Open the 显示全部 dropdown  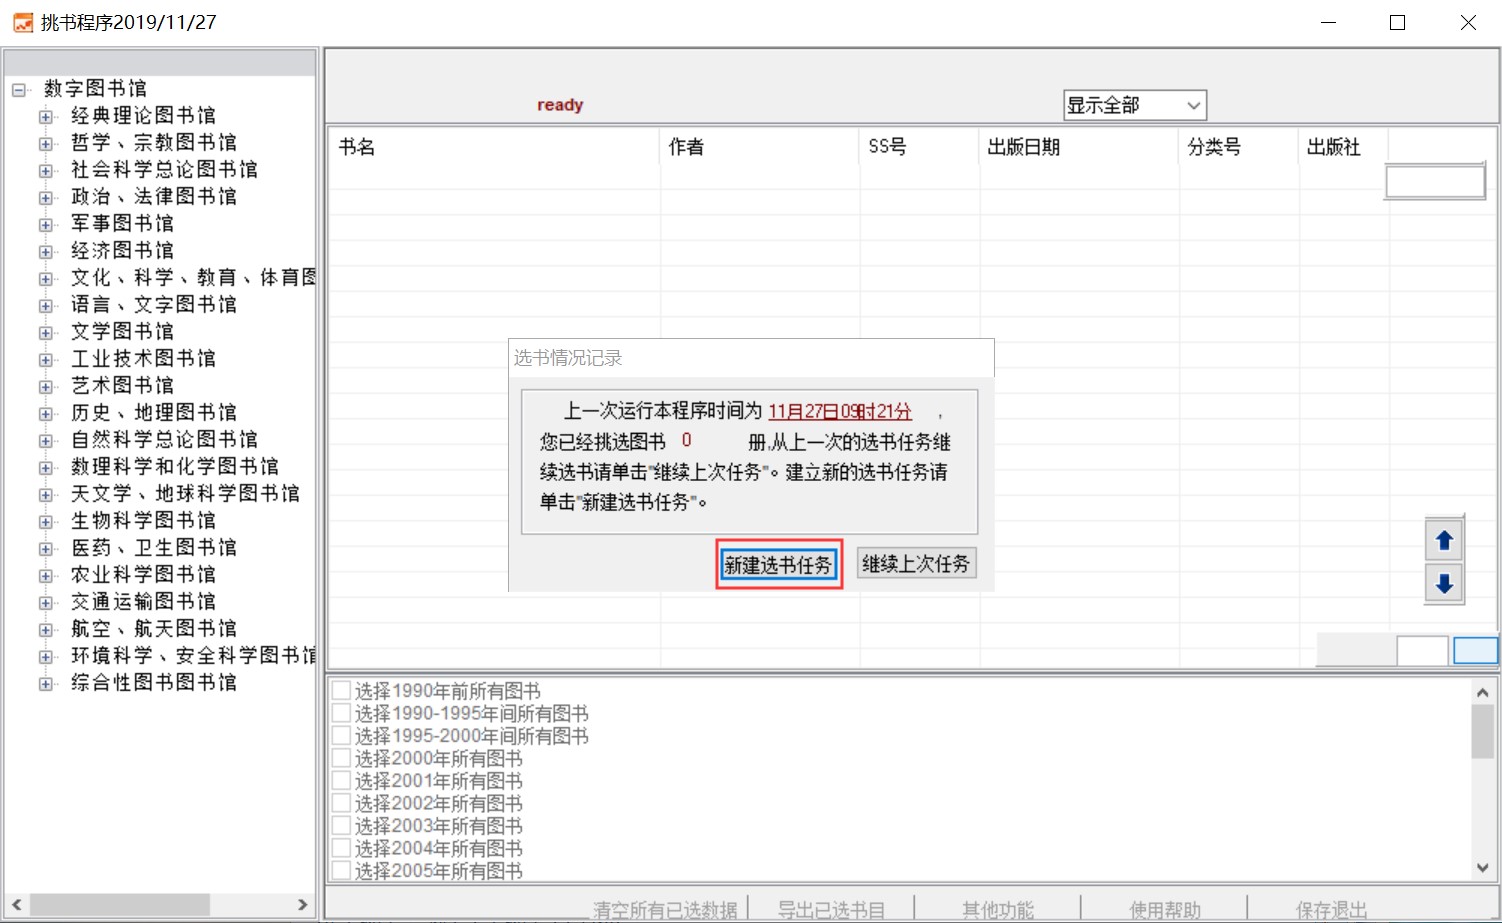(x=1134, y=105)
